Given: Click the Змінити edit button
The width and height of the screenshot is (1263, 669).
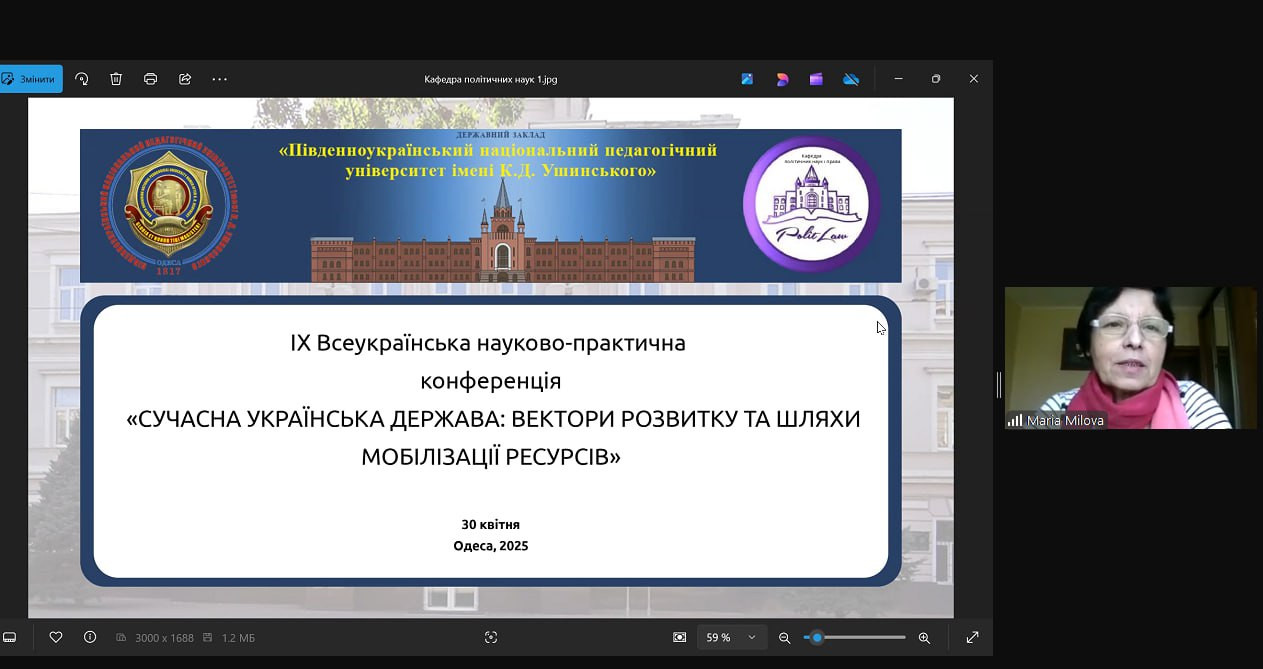Looking at the screenshot, I should pos(30,79).
